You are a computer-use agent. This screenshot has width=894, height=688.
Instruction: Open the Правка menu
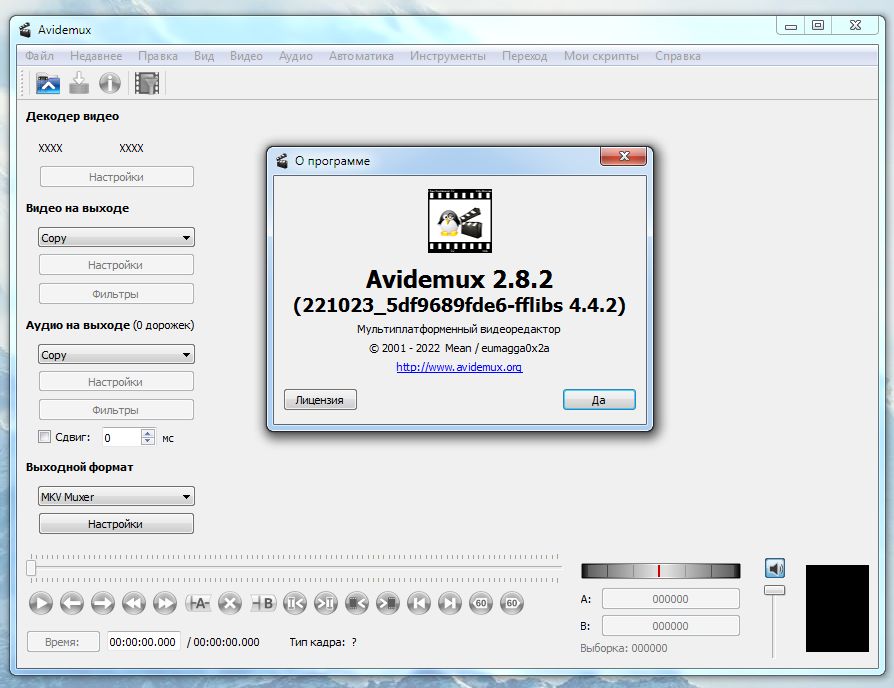158,56
